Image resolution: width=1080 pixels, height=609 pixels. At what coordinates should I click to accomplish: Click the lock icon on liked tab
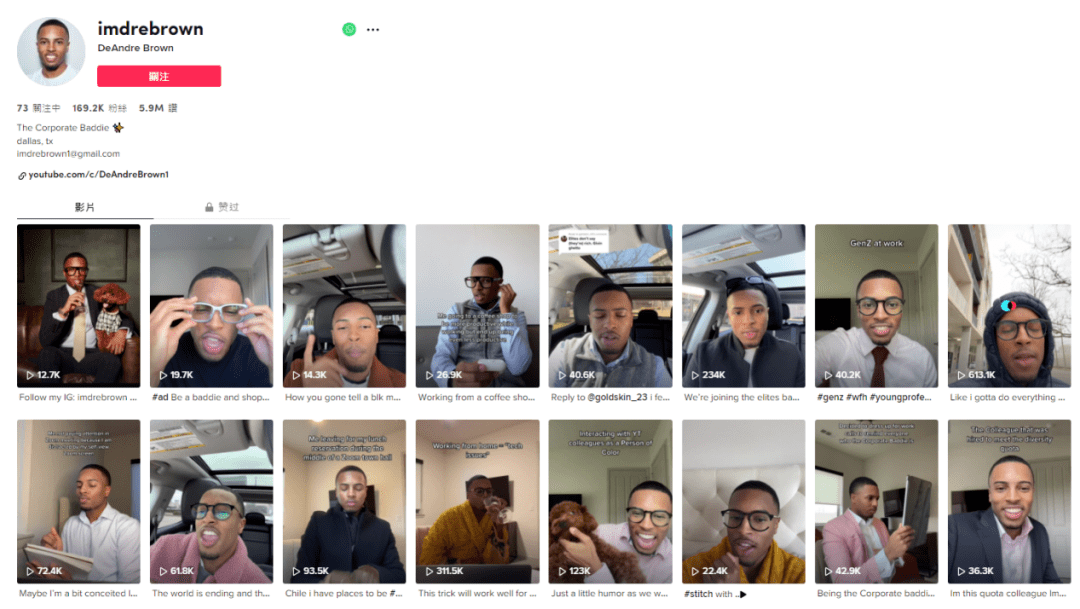(x=209, y=207)
